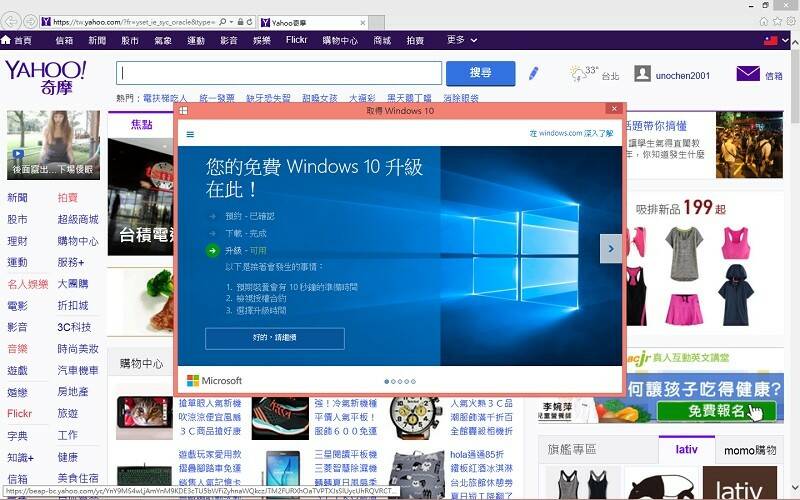Click the Windows logo in dialog title bar
This screenshot has height=500, width=800.
click(184, 110)
